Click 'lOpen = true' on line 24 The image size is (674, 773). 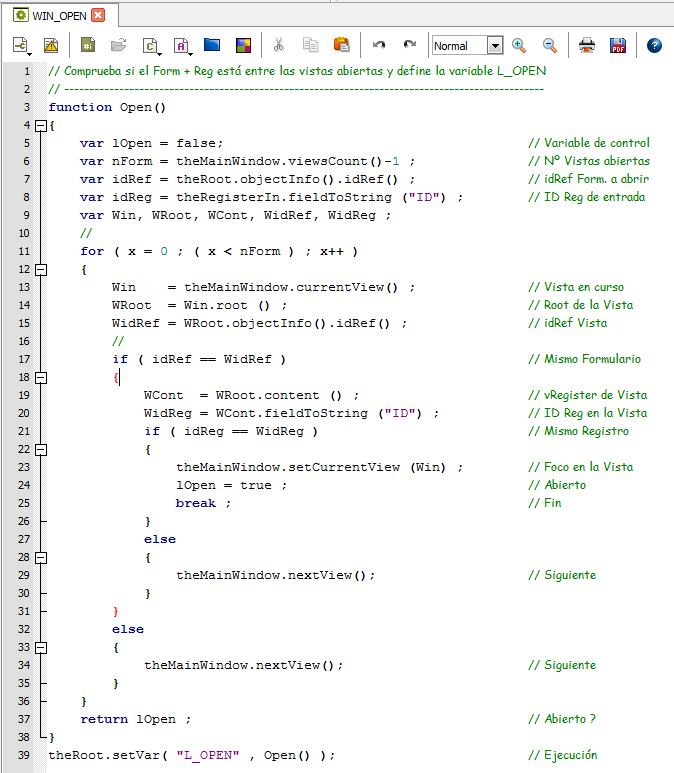point(224,485)
